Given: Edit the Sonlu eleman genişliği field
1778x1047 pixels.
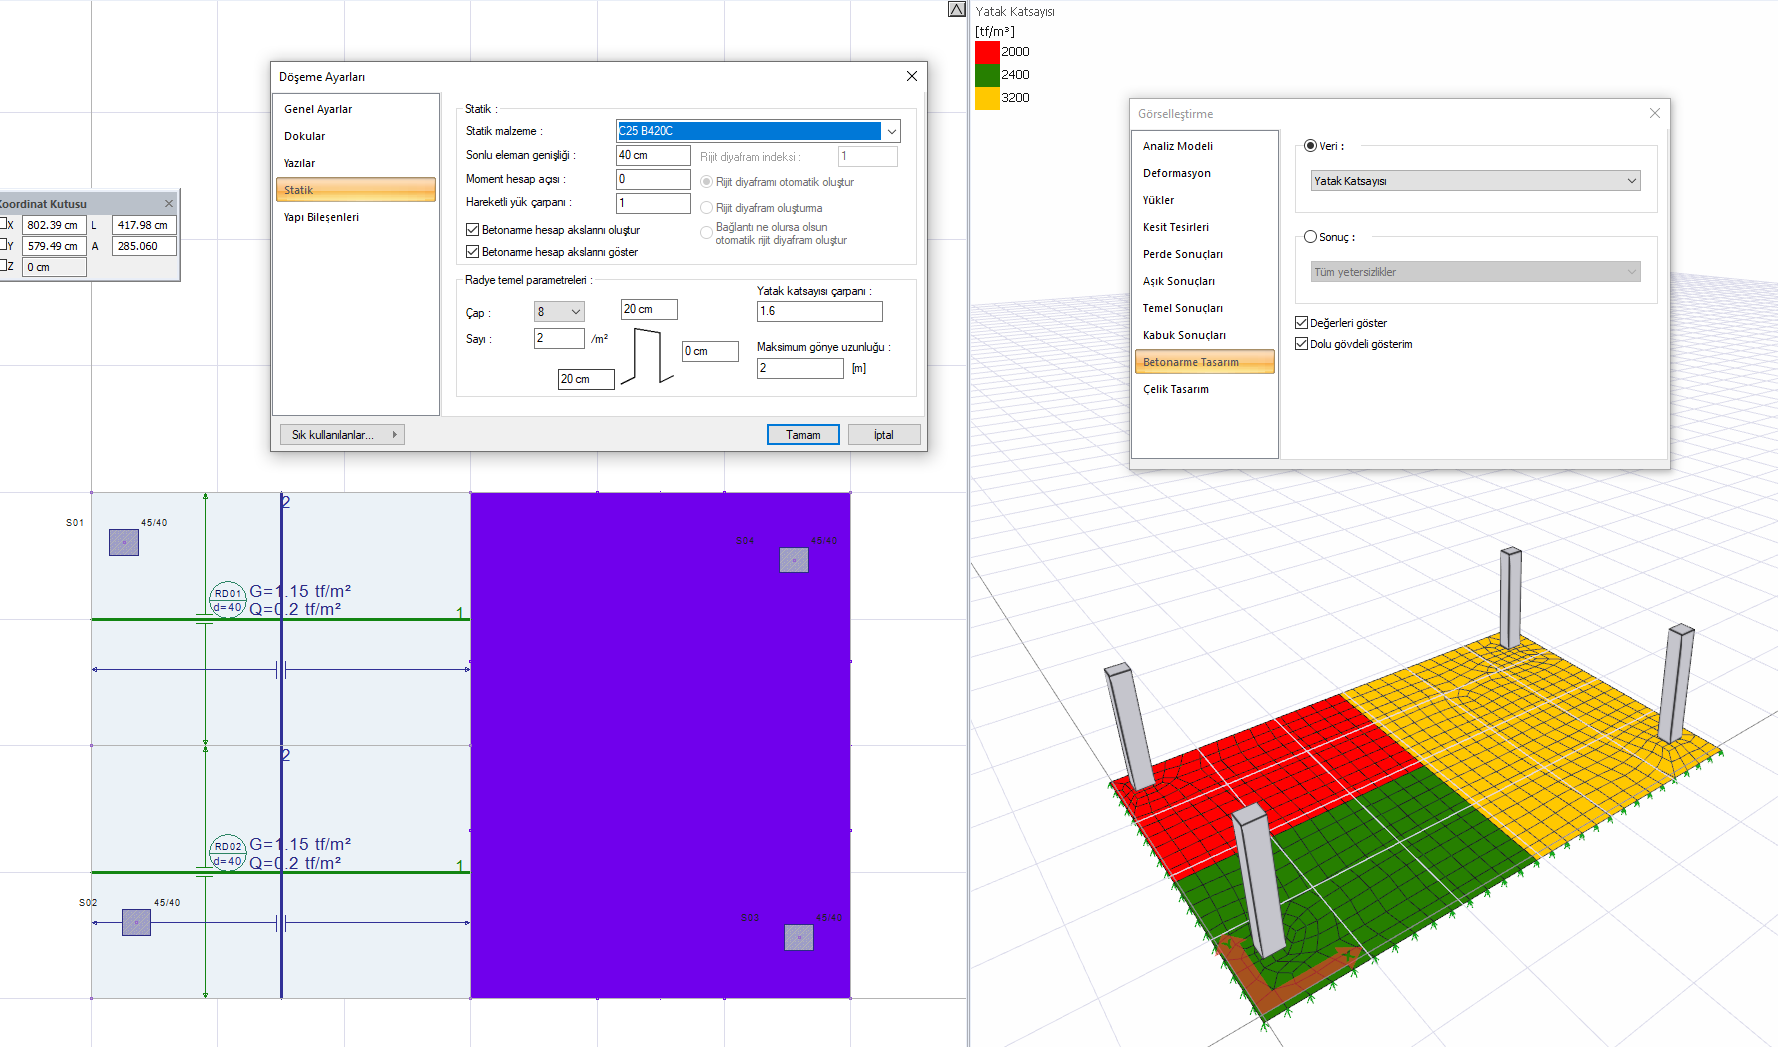Looking at the screenshot, I should [x=653, y=155].
